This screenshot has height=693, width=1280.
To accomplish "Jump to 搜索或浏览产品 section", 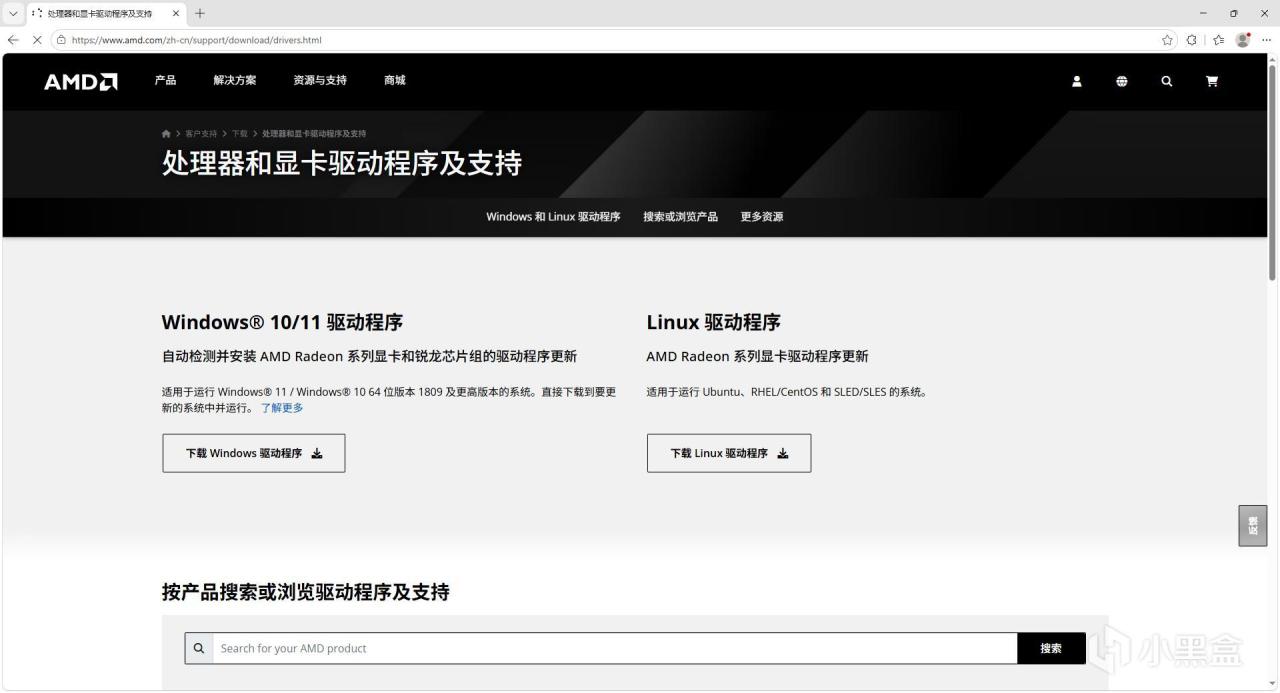I will tap(680, 217).
